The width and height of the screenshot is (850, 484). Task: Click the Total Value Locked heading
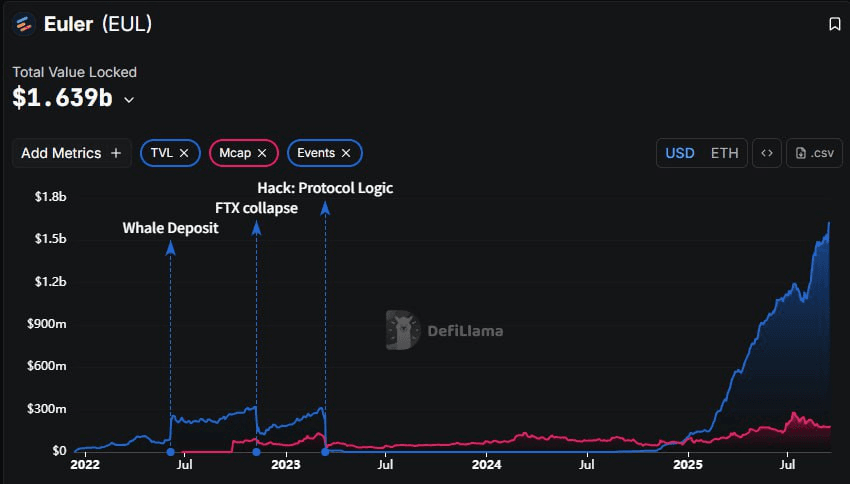pos(75,72)
